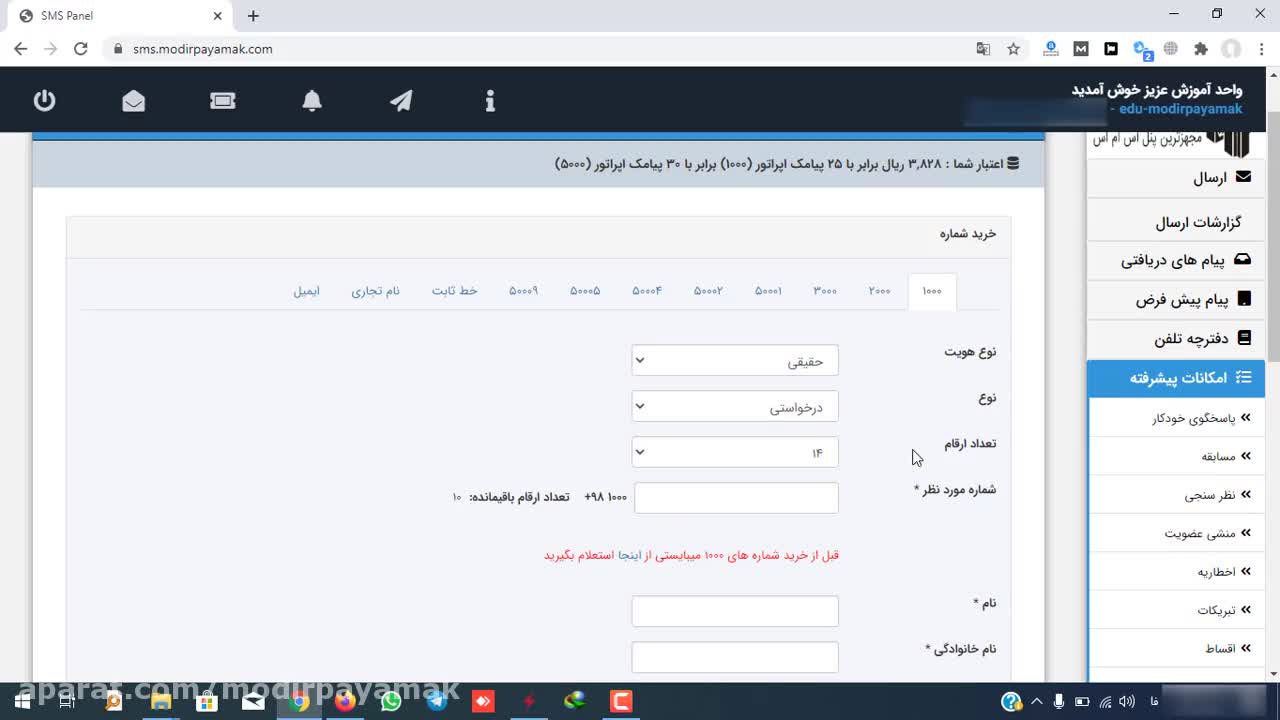Image resolution: width=1280 pixels, height=720 pixels.
Task: Click the power logout icon
Action: pos(44,101)
